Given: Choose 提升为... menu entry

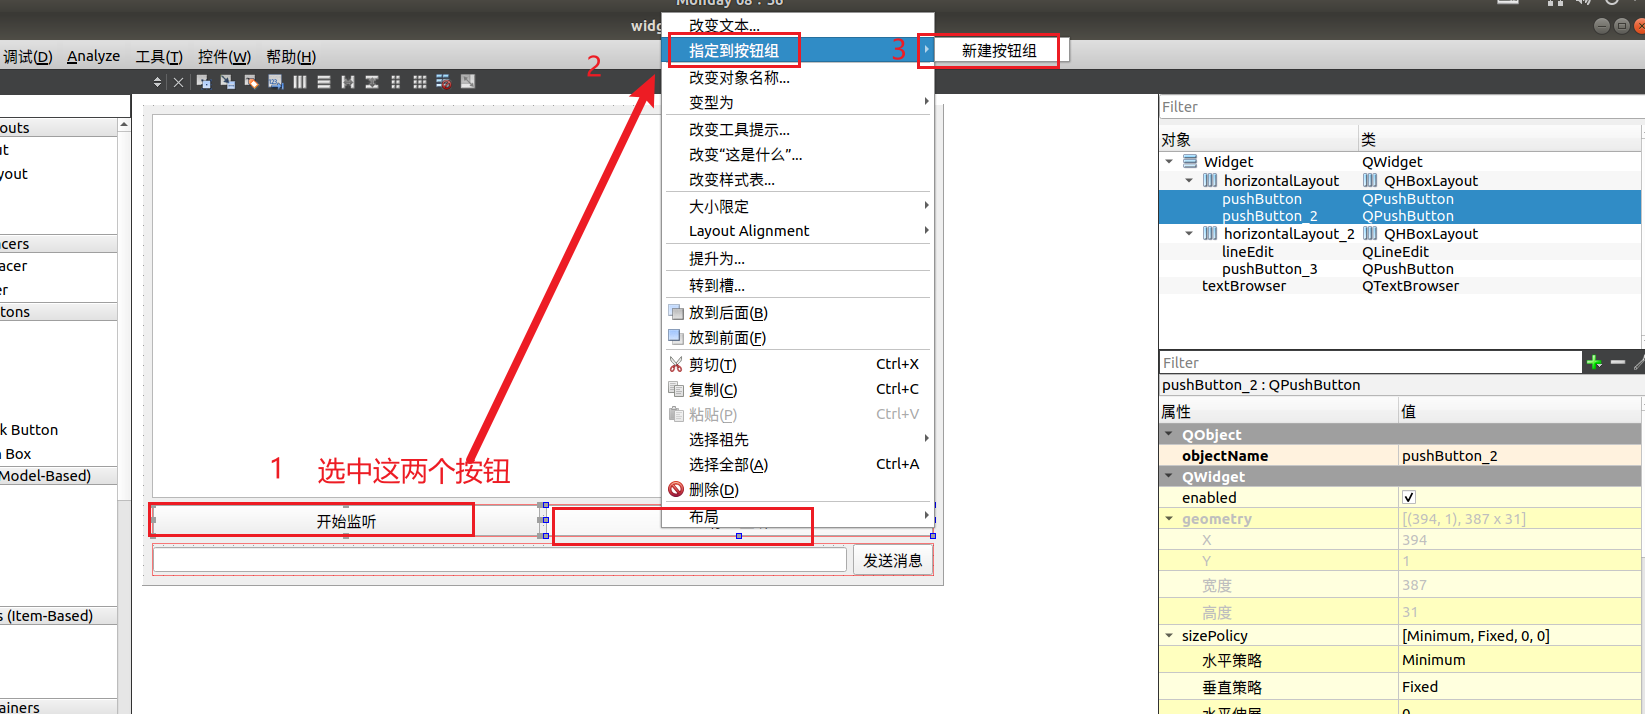Looking at the screenshot, I should point(799,258).
